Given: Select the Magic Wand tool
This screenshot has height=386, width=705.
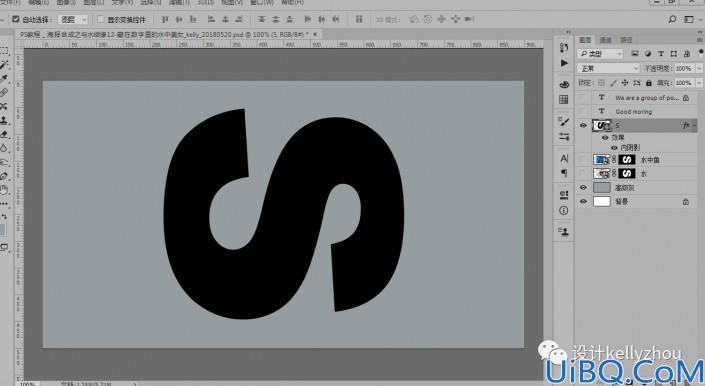Looking at the screenshot, I should [x=4, y=65].
